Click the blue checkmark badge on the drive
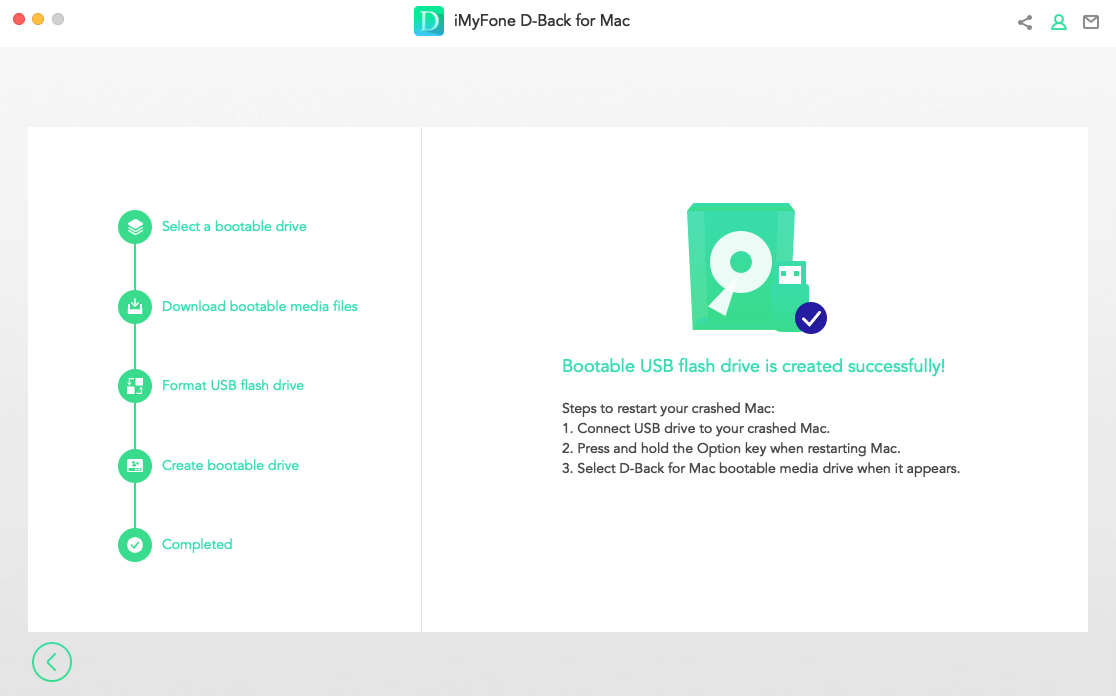Image resolution: width=1116 pixels, height=696 pixels. coord(811,318)
